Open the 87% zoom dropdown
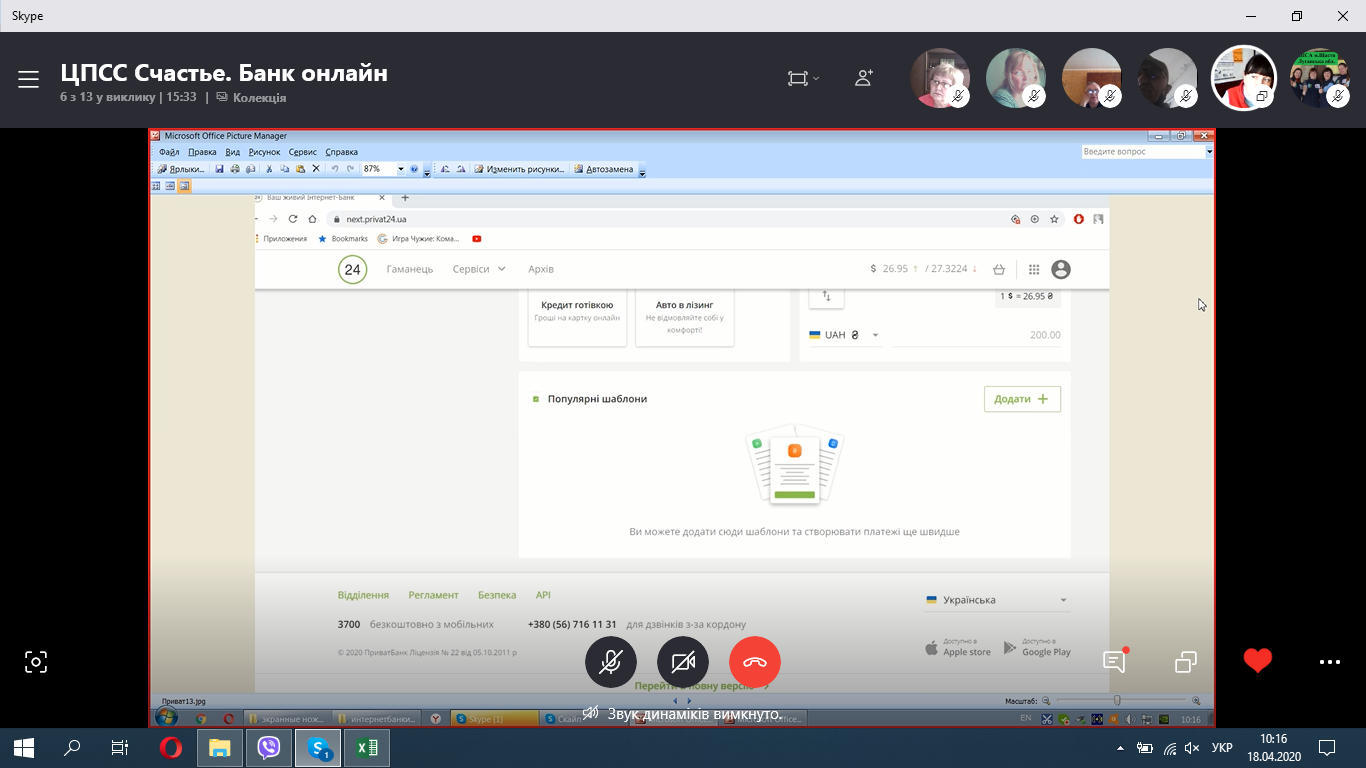Viewport: 1366px width, 768px height. (401, 169)
